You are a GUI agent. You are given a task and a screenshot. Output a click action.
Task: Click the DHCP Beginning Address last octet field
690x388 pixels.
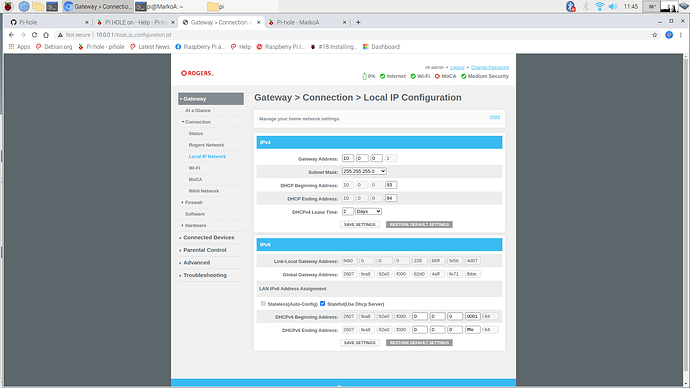coord(391,185)
